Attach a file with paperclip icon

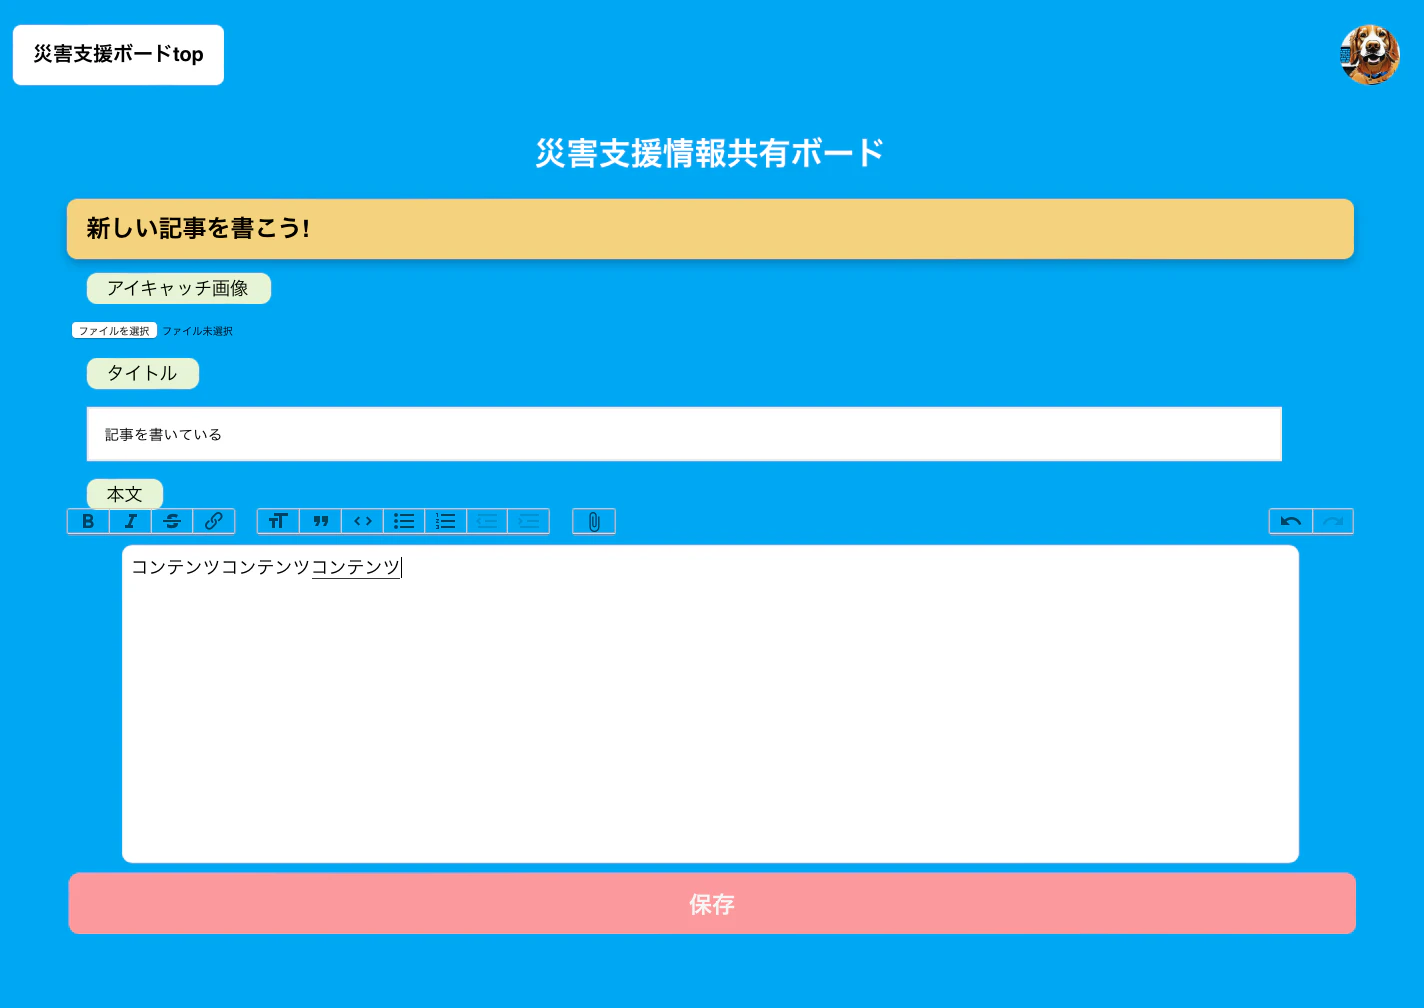pos(594,521)
